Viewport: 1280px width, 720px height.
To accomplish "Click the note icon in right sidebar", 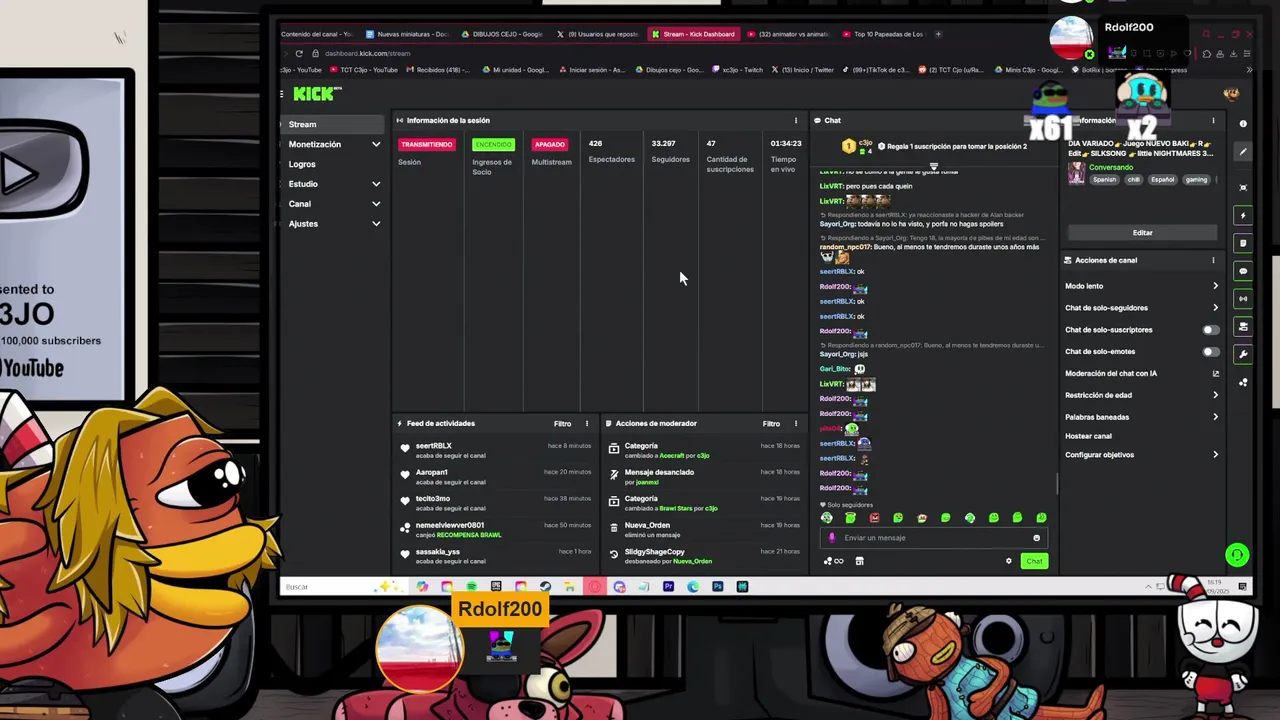I will coord(1243,243).
